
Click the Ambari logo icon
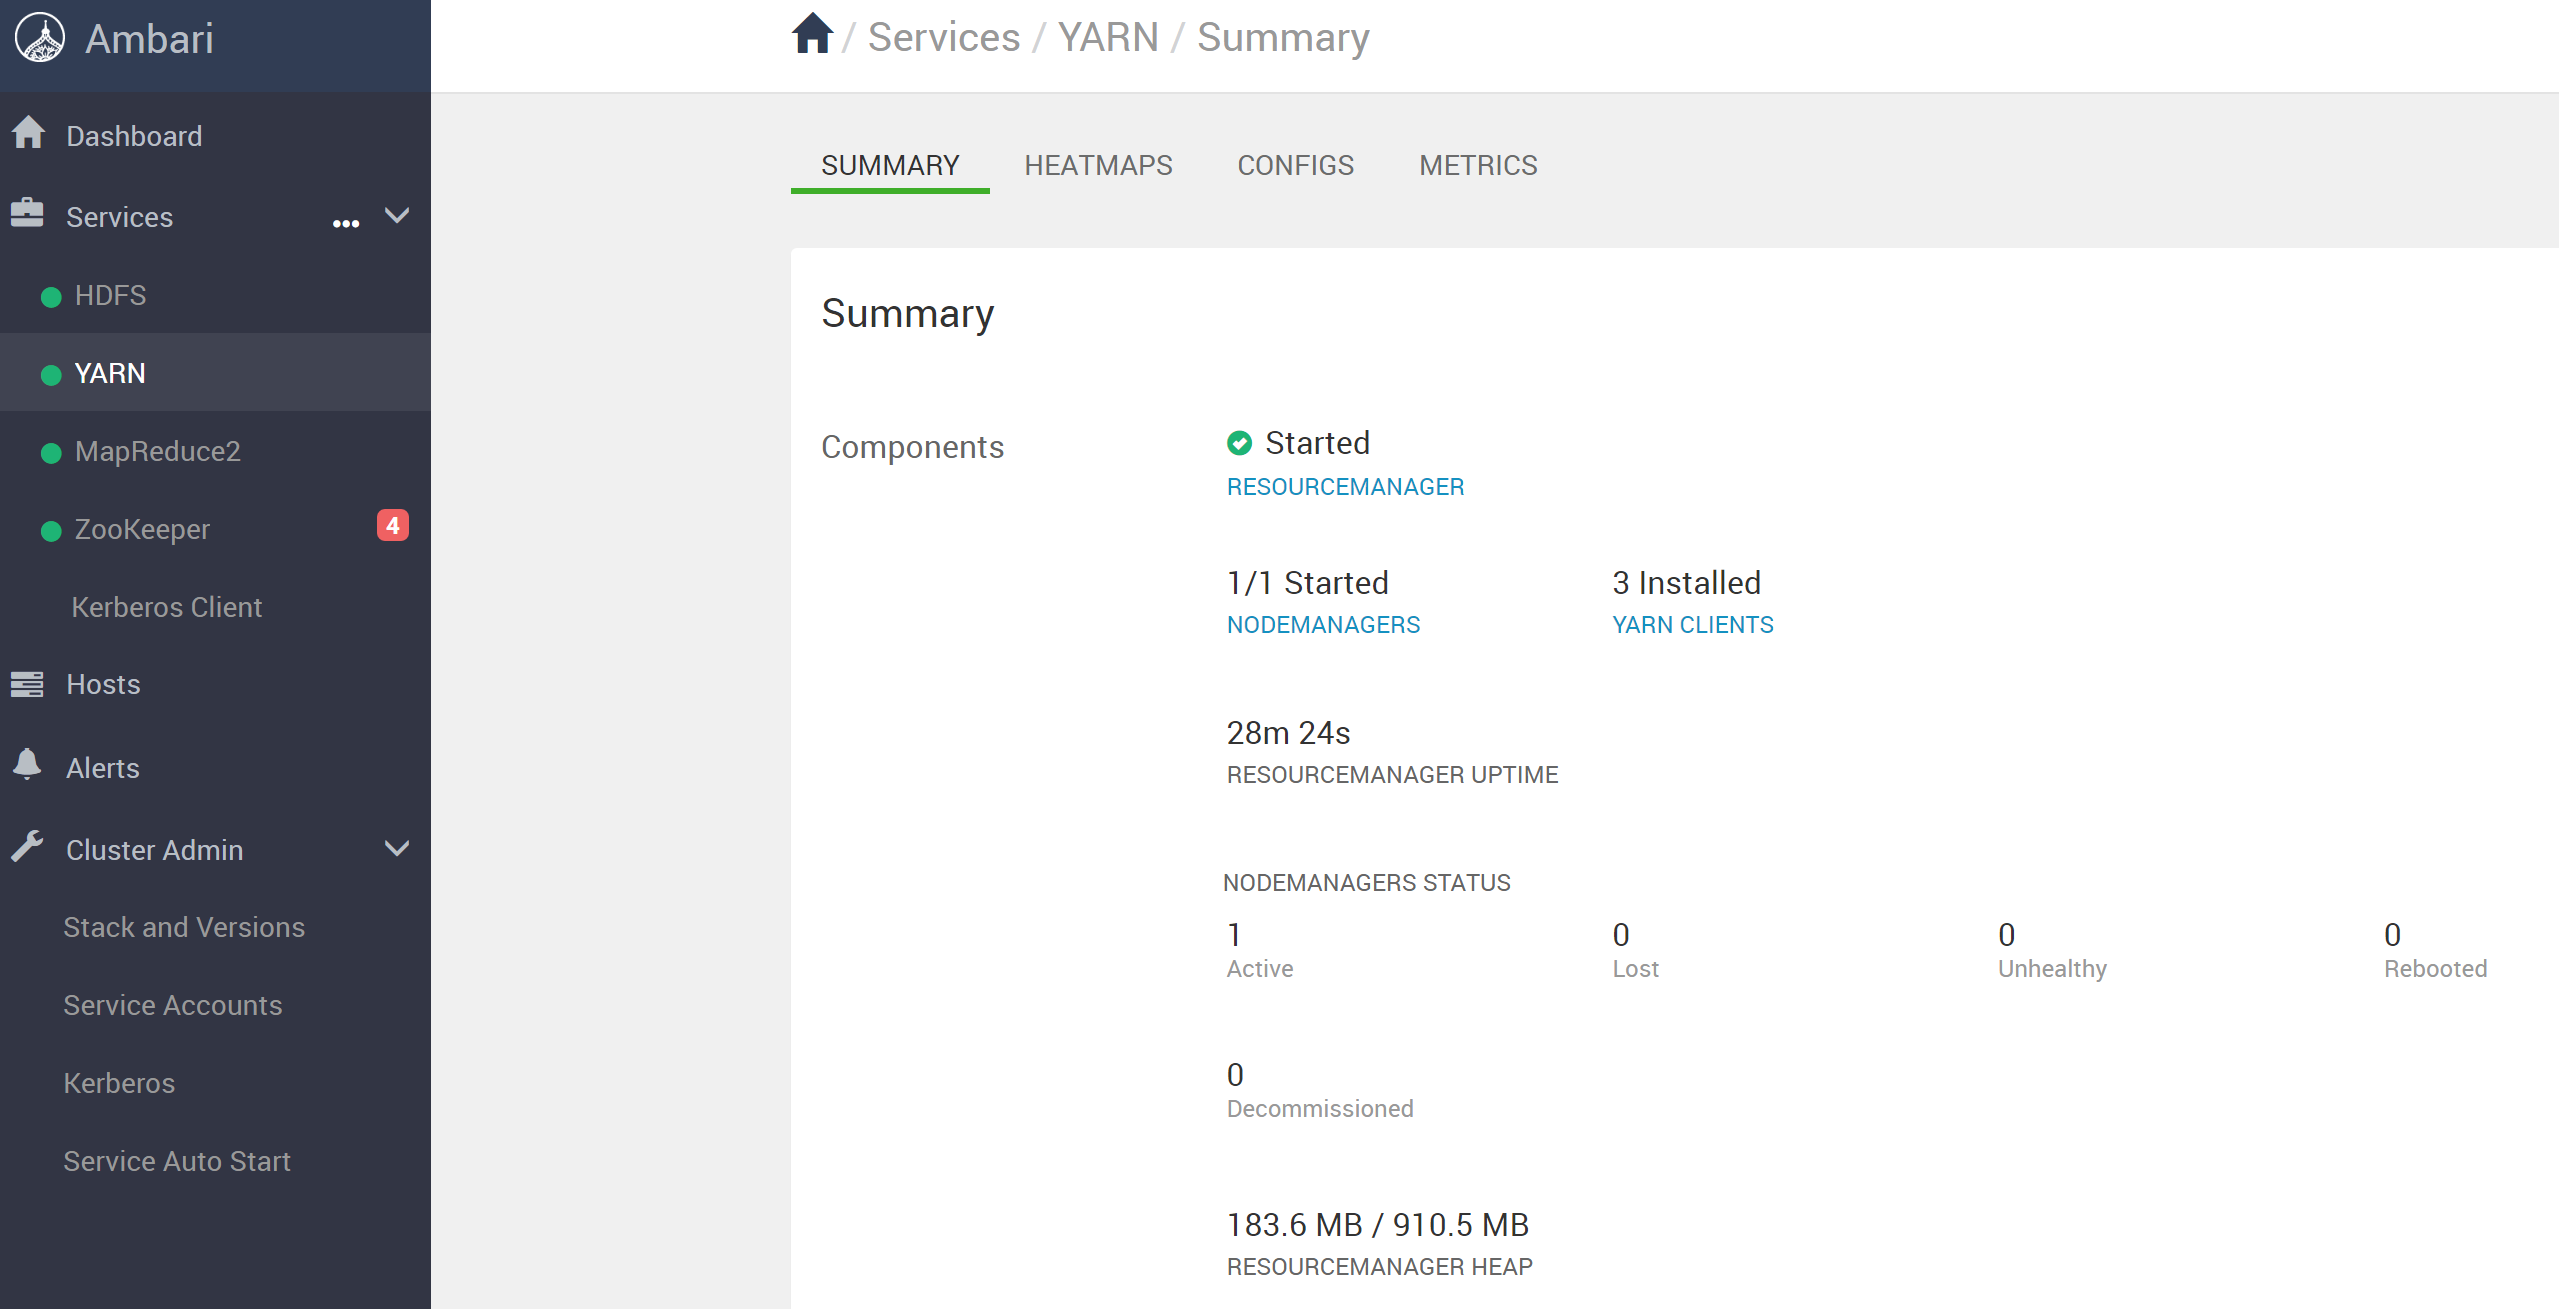[x=40, y=38]
